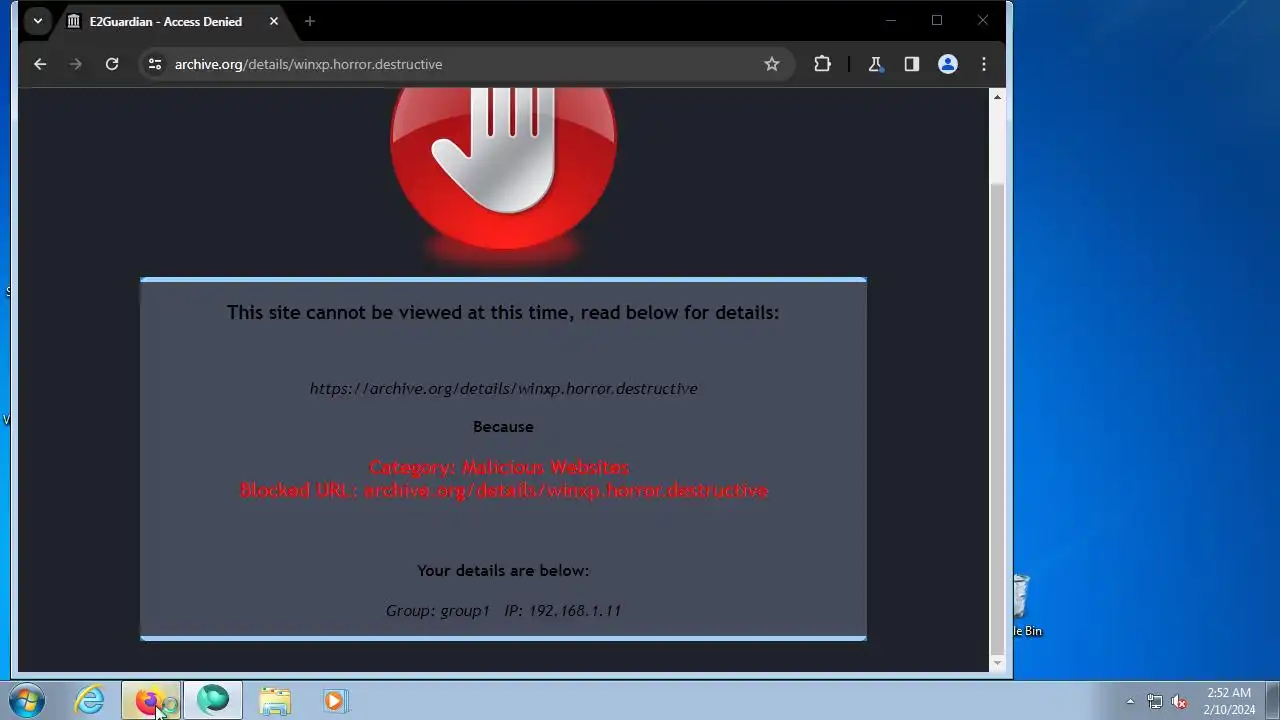
Task: Reload the blocked archive.org page
Action: tap(112, 64)
